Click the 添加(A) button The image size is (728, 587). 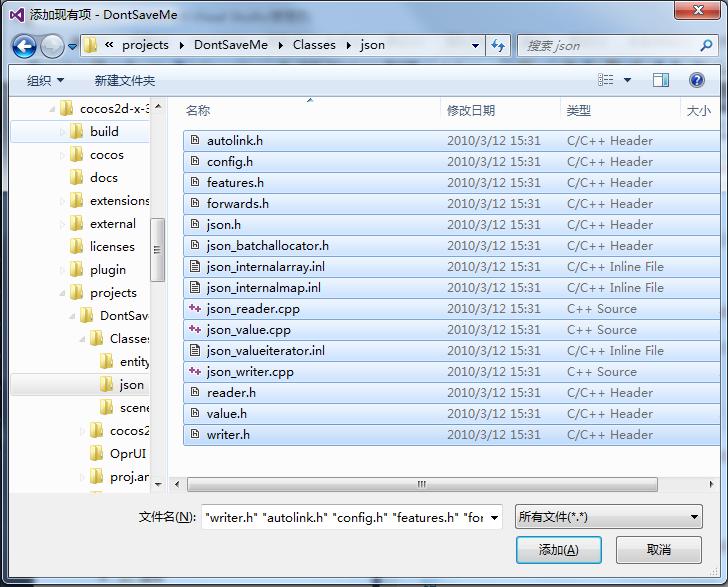559,550
